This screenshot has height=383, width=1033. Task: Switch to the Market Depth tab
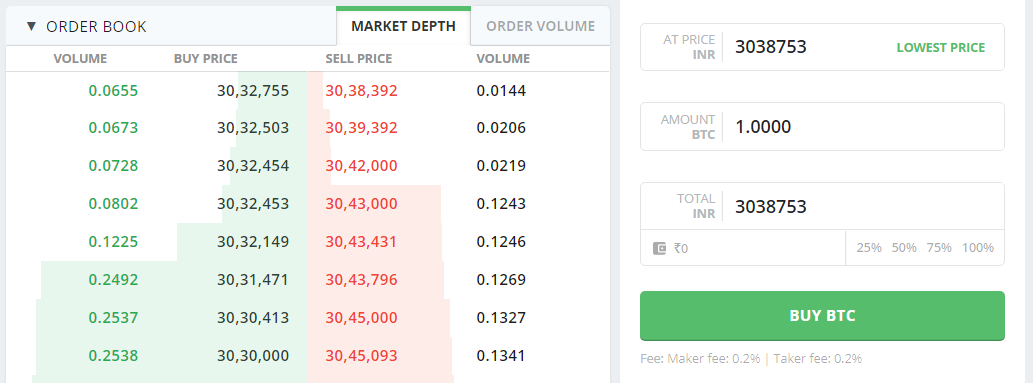pyautogui.click(x=403, y=26)
